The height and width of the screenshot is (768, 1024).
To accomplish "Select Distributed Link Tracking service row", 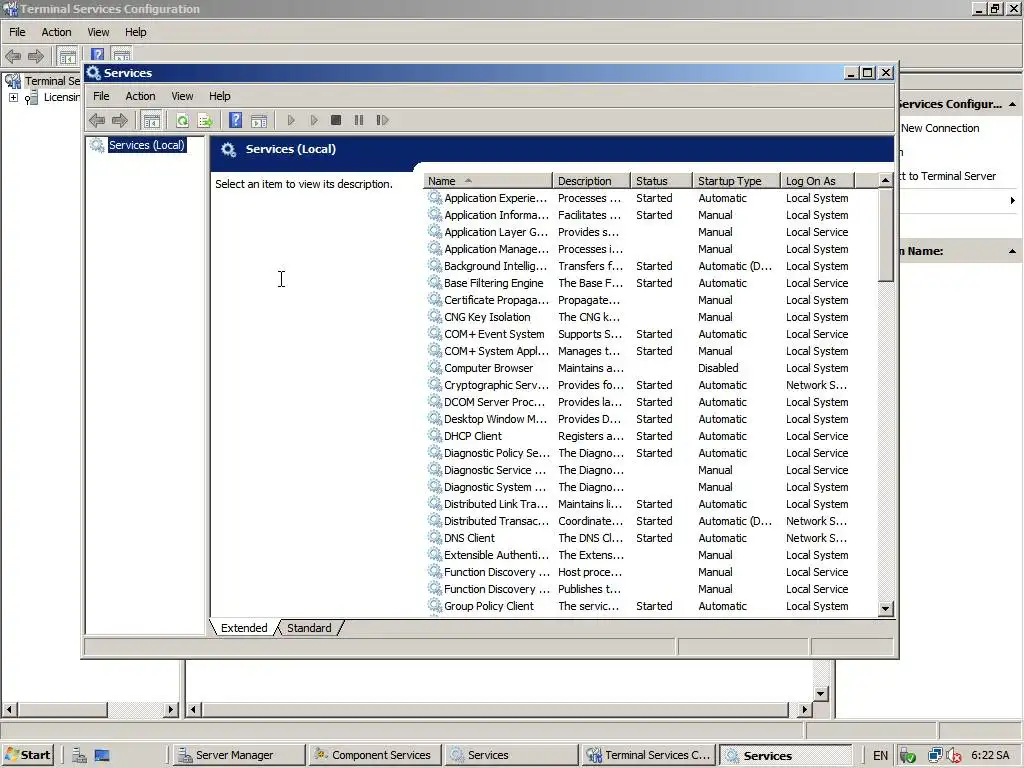I will (x=651, y=504).
